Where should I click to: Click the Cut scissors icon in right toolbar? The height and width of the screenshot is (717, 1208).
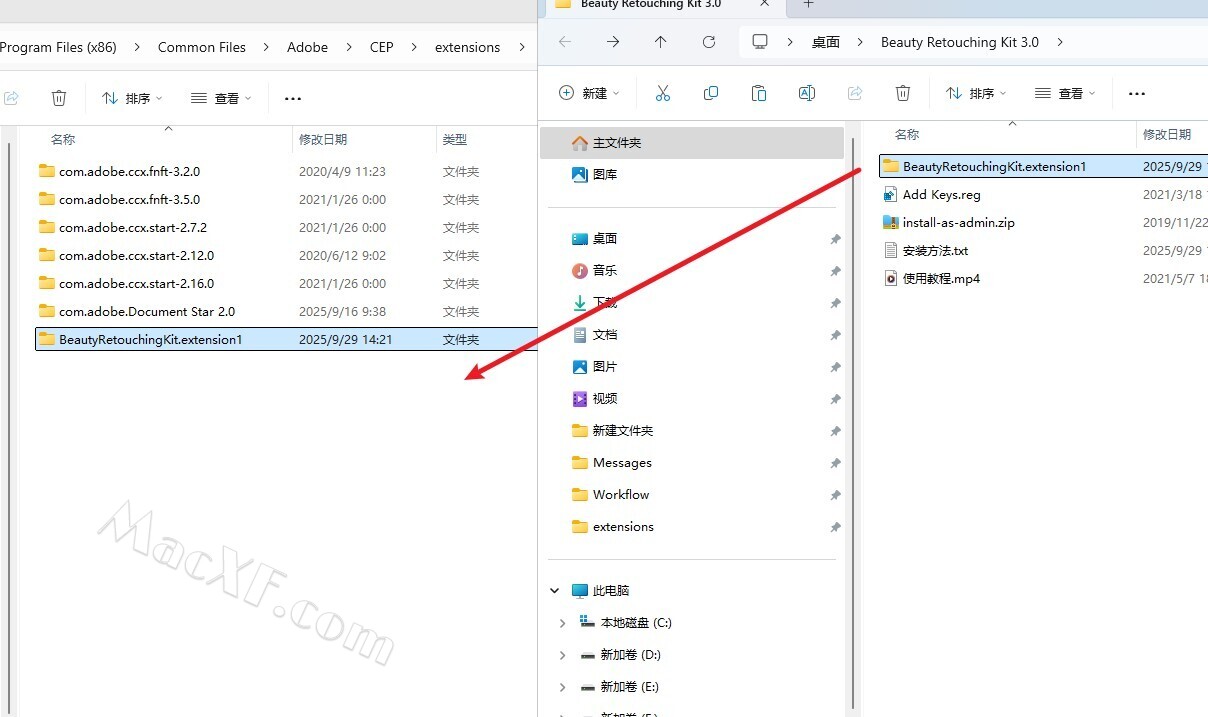click(662, 93)
